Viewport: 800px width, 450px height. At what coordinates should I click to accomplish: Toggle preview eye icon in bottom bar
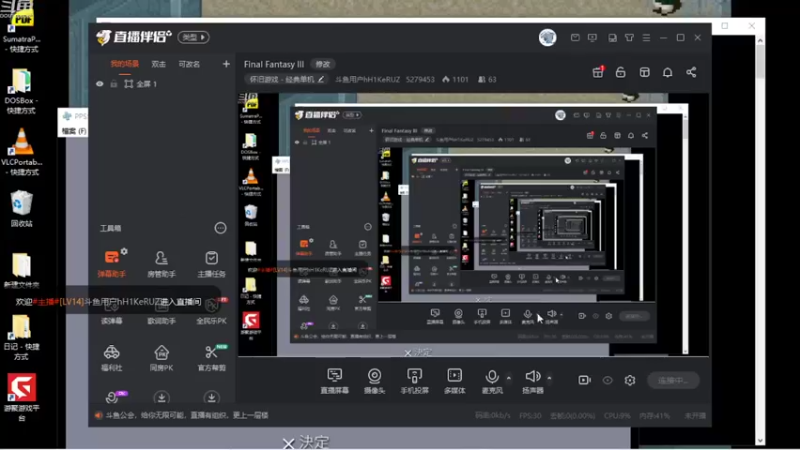point(607,380)
